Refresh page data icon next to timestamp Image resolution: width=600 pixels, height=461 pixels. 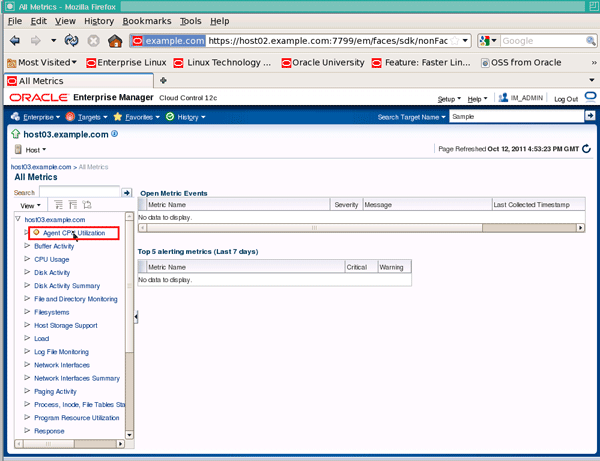[586, 148]
